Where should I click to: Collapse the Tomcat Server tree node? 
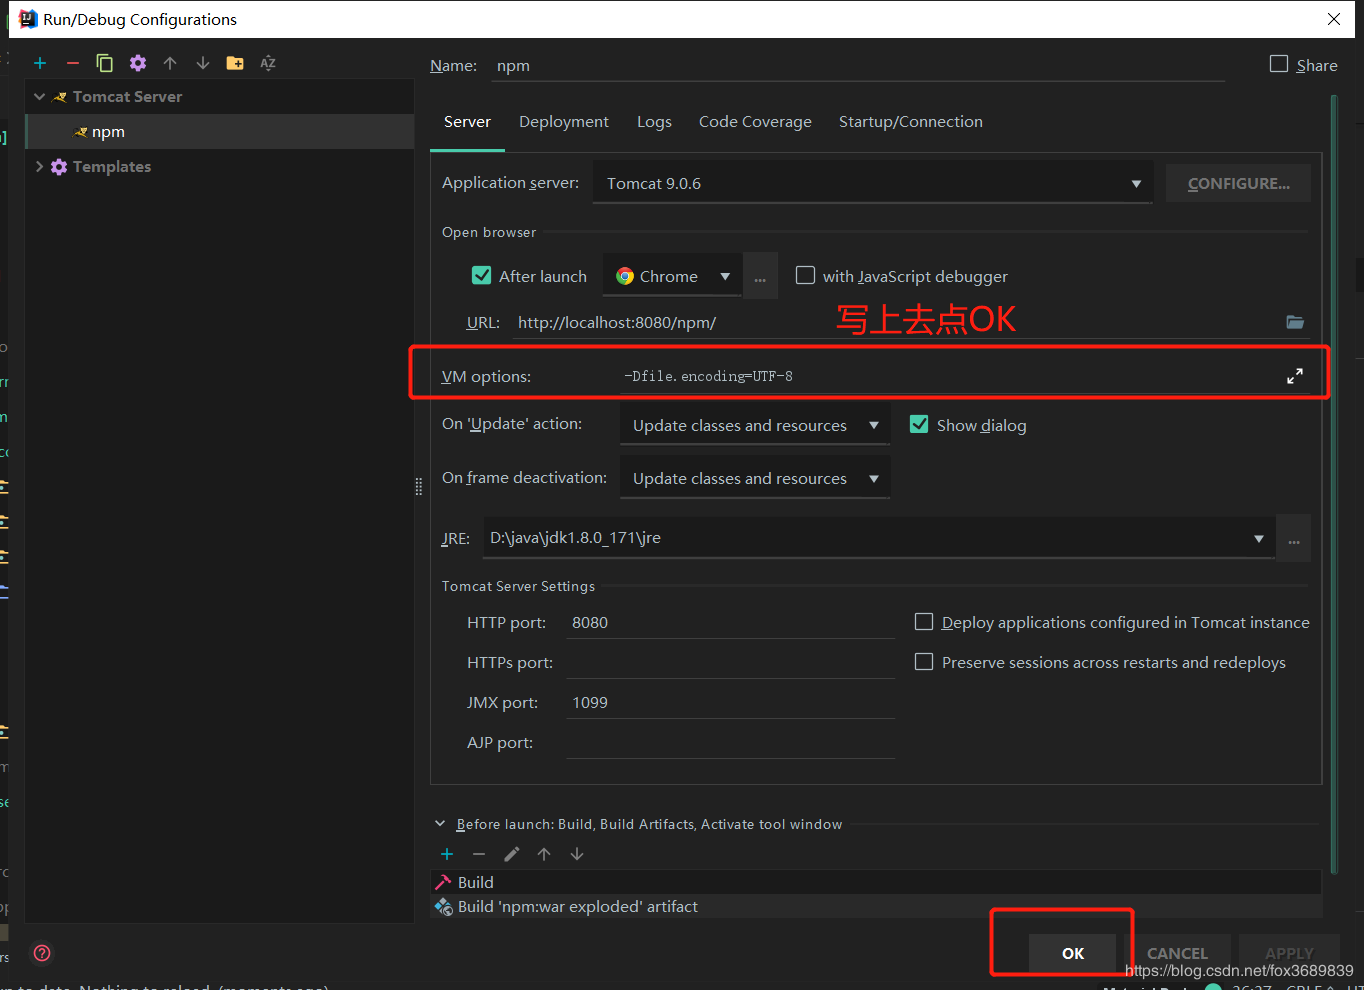pos(40,97)
